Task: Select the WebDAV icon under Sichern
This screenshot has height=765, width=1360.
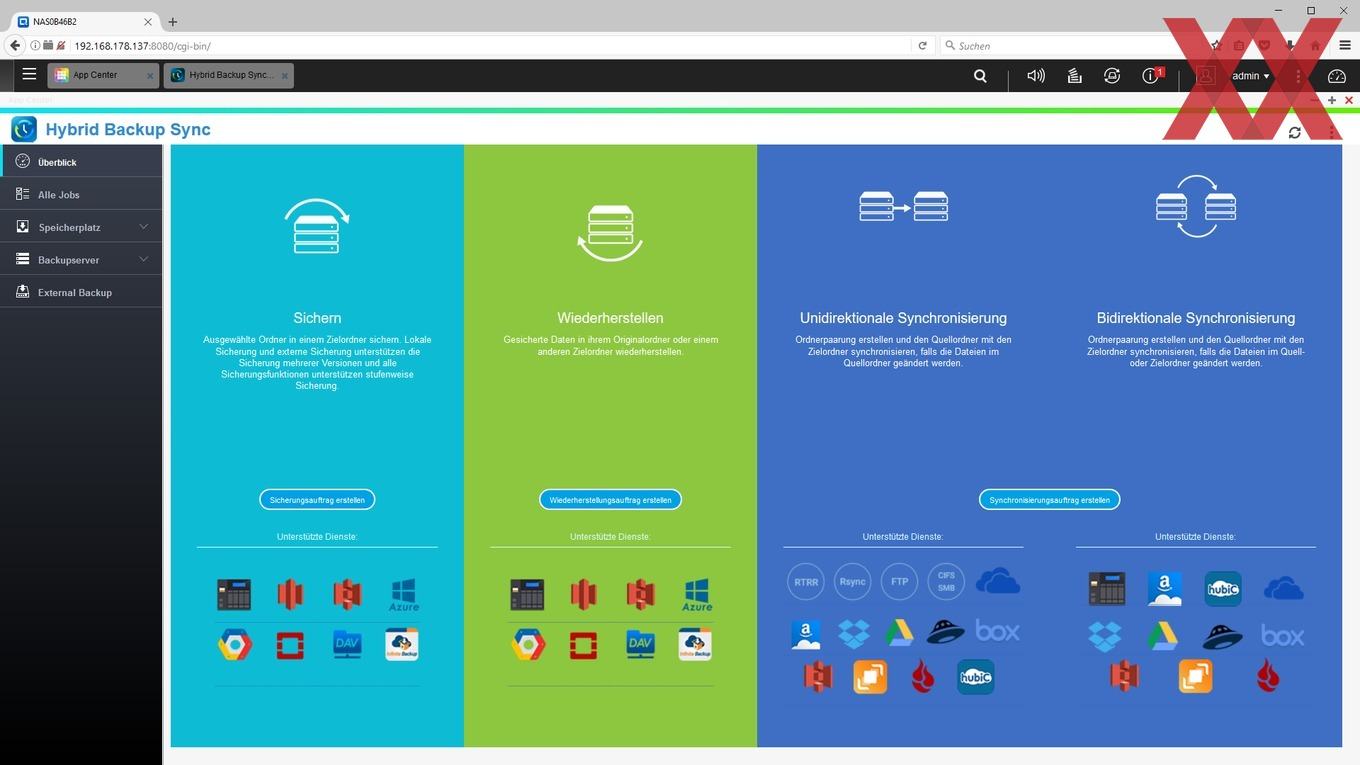Action: (347, 645)
